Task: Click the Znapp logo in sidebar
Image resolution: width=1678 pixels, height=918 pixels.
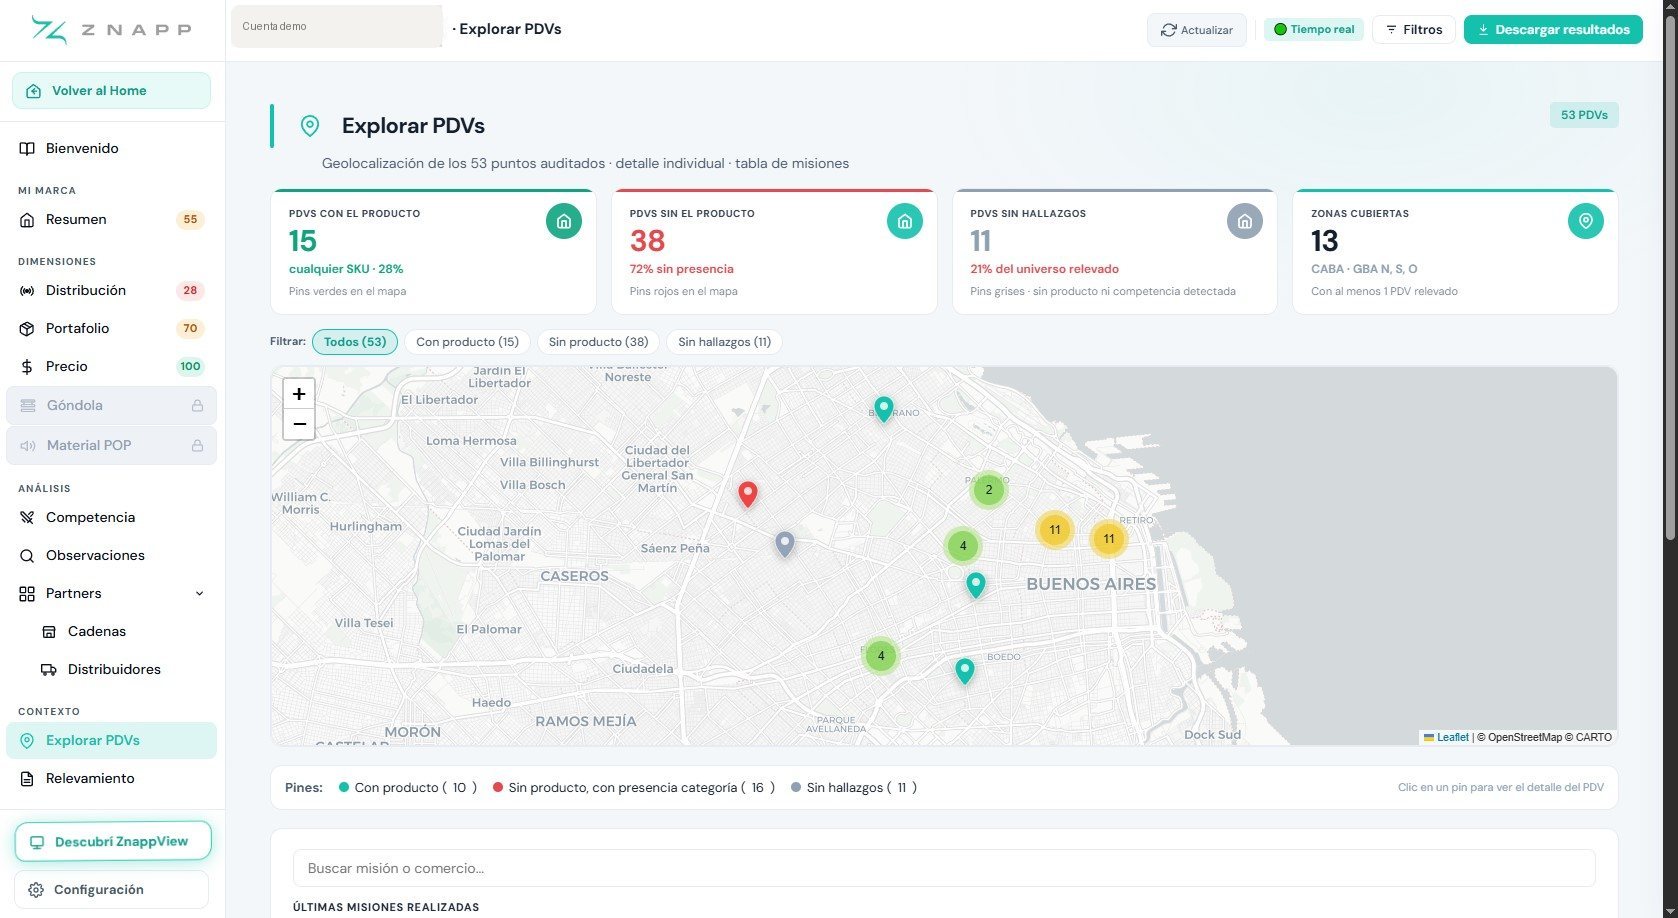Action: [x=110, y=30]
